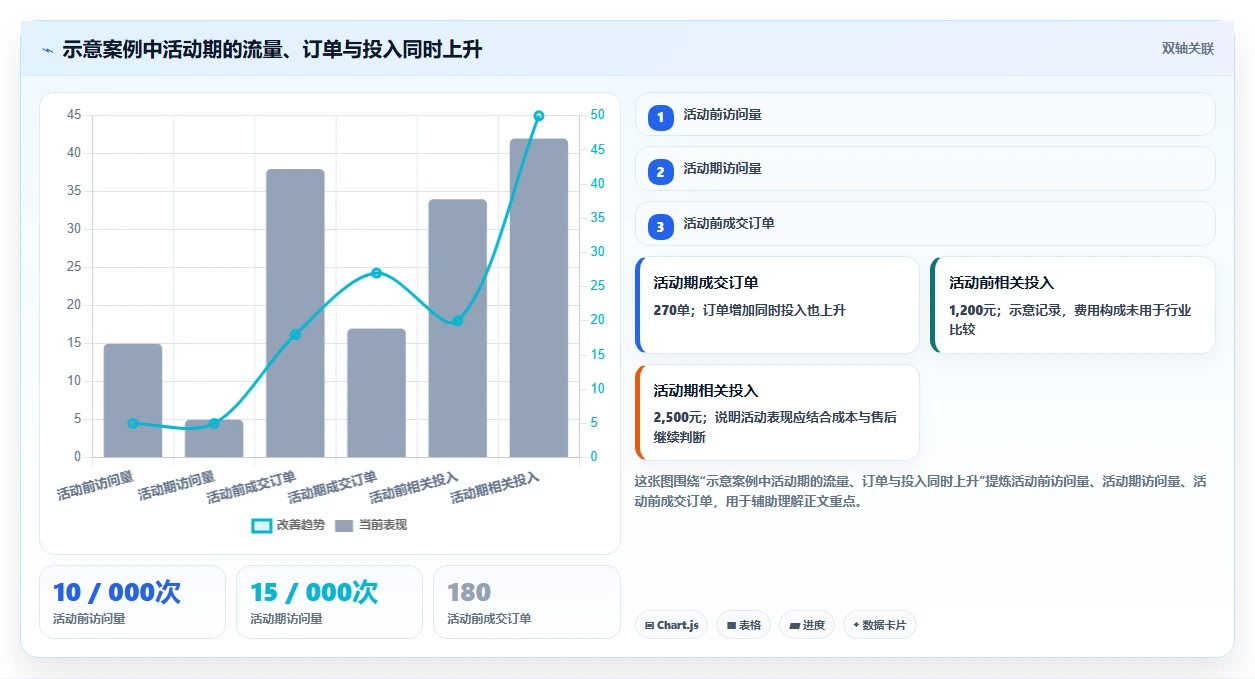Click the icon in the Chart.js tag
This screenshot has height=679, width=1255.
click(650, 626)
